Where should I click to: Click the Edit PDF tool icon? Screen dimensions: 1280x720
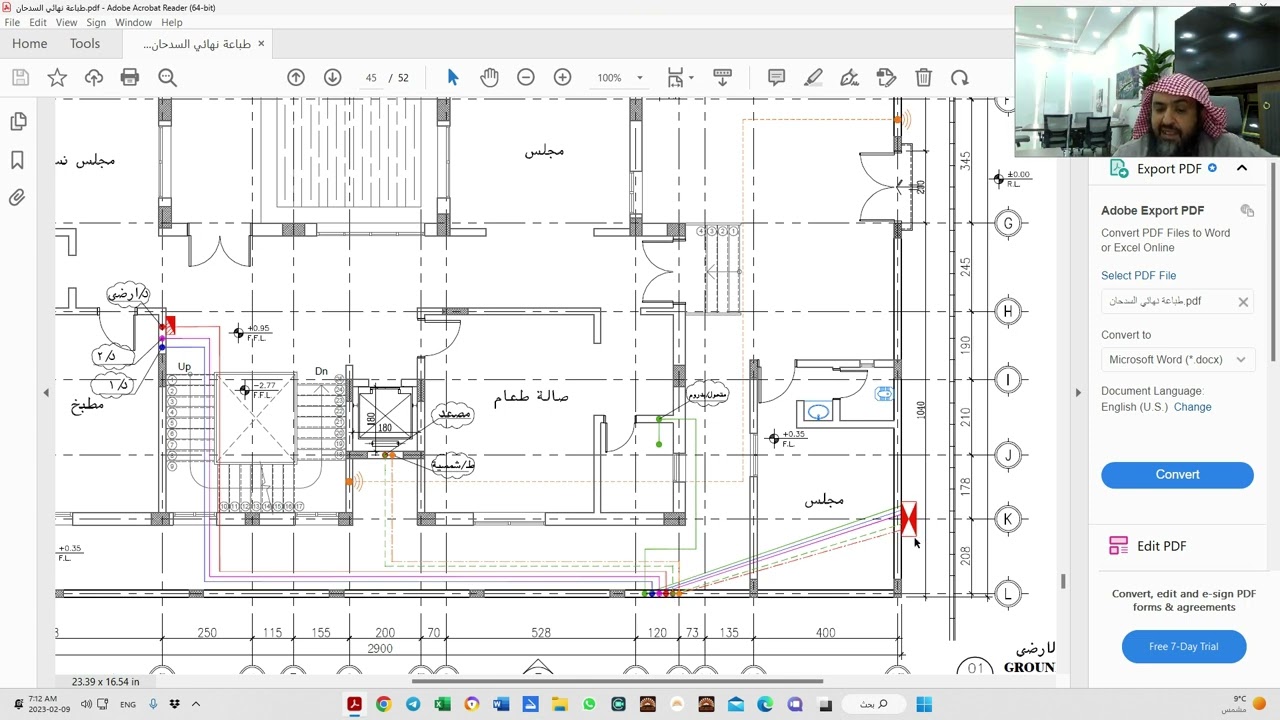(1118, 546)
